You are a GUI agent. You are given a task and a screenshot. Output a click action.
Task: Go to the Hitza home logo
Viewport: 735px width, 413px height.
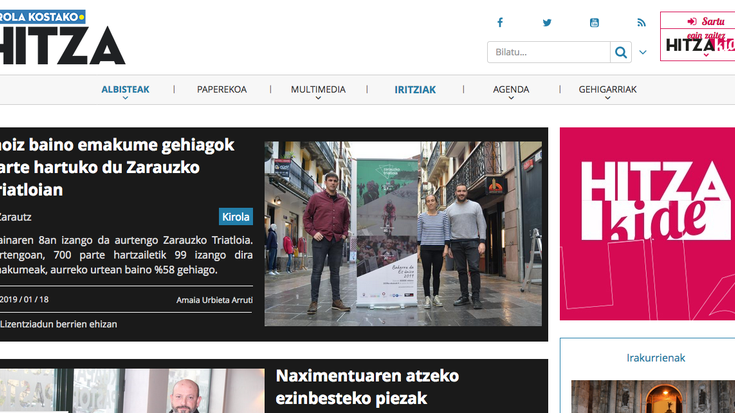coord(62,38)
